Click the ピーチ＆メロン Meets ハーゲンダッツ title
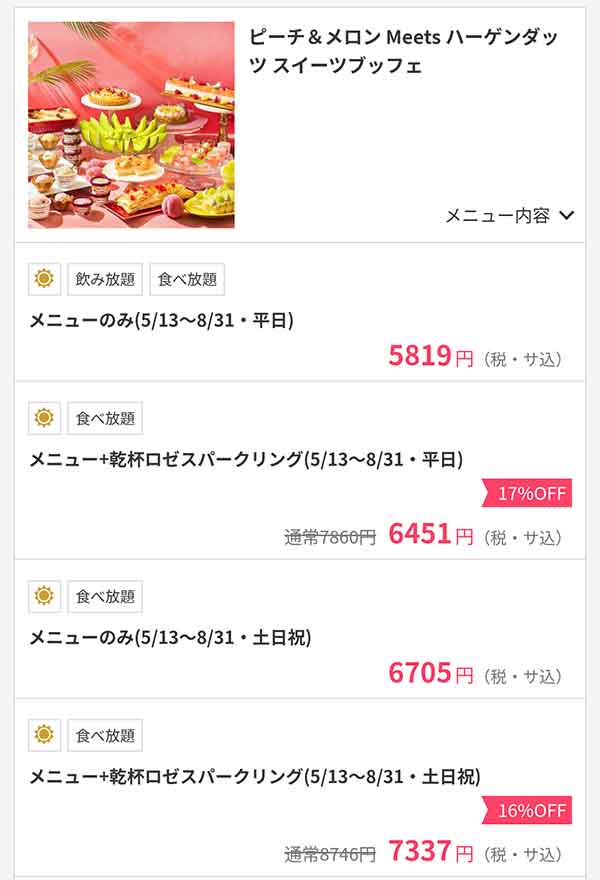Screen dimensions: 600x880 [403, 51]
